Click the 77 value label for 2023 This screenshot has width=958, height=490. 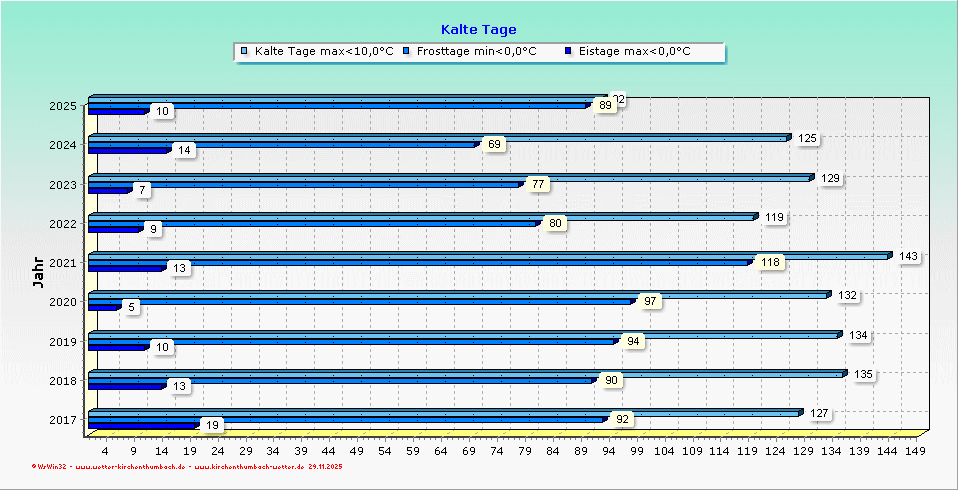tap(536, 184)
